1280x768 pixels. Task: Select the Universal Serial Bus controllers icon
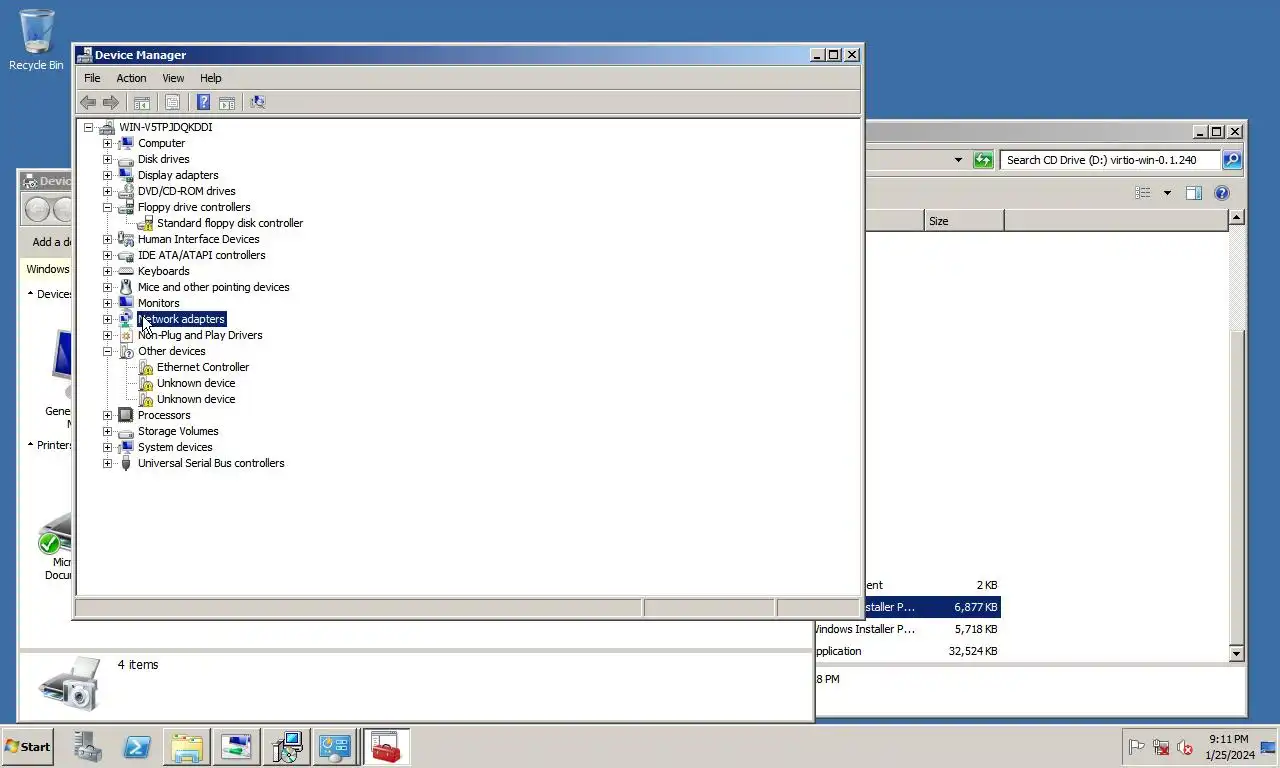point(126,463)
